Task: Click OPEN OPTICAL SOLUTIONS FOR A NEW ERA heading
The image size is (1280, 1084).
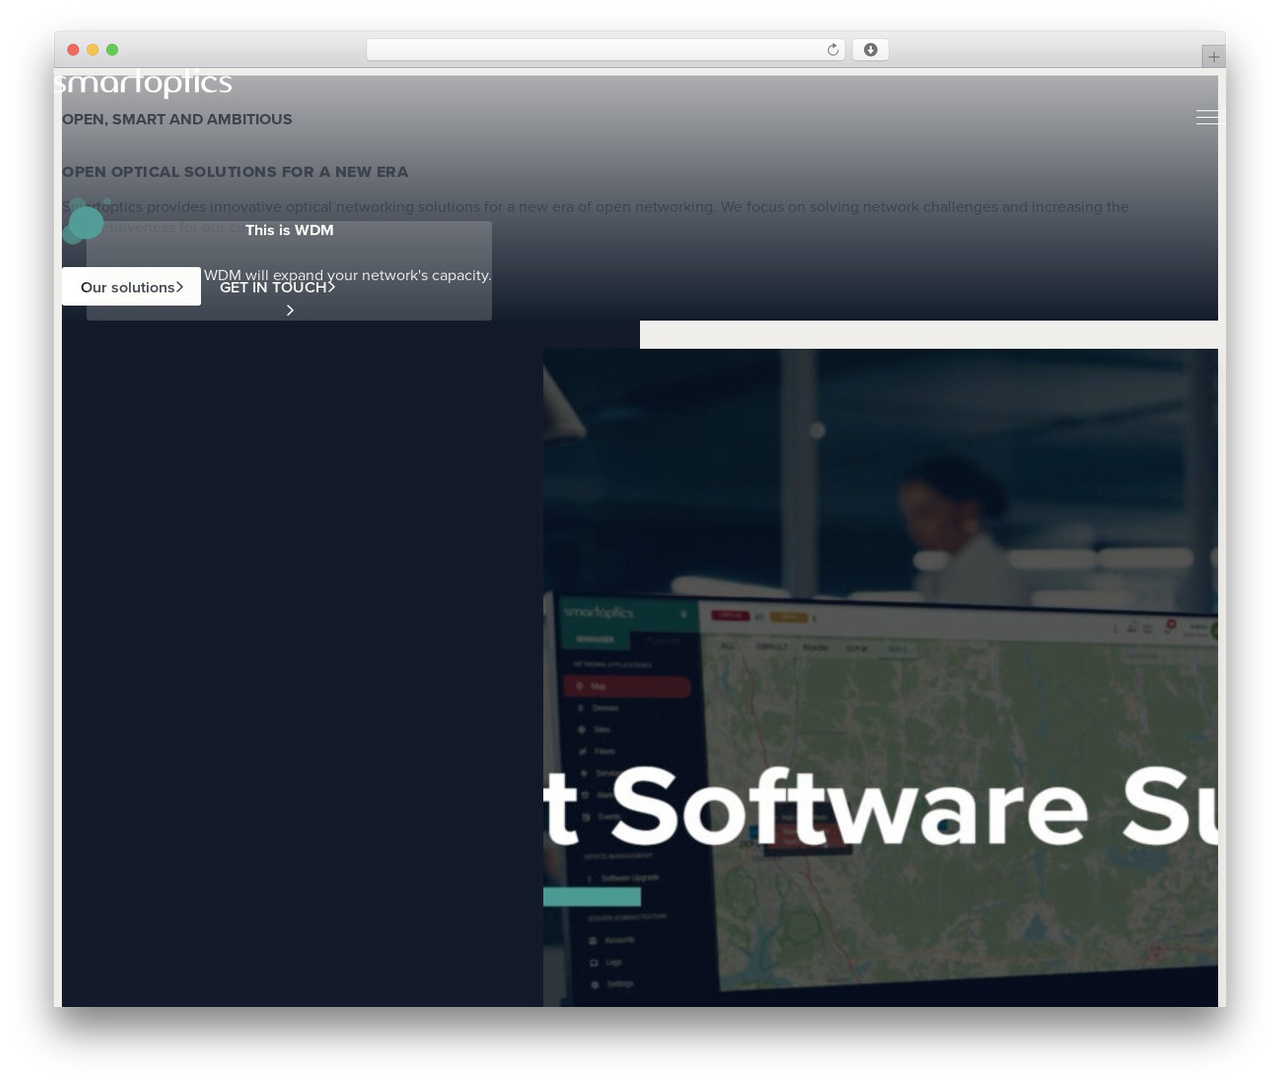Action: [235, 172]
